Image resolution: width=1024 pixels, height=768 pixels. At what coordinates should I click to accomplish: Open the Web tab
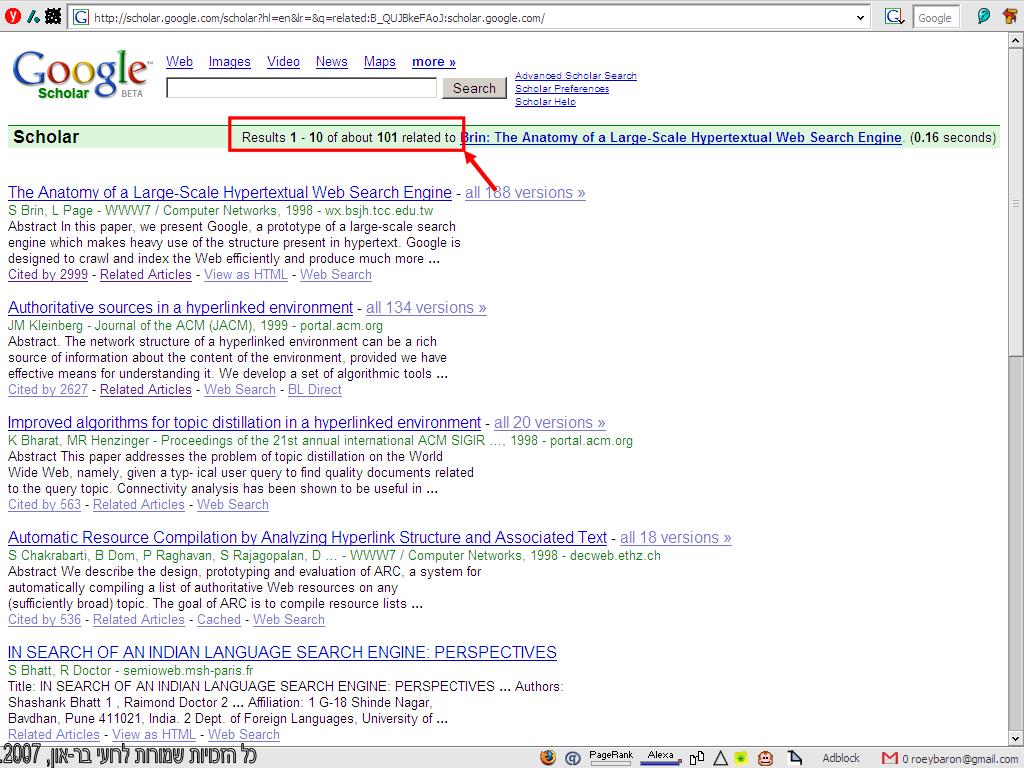tap(179, 61)
